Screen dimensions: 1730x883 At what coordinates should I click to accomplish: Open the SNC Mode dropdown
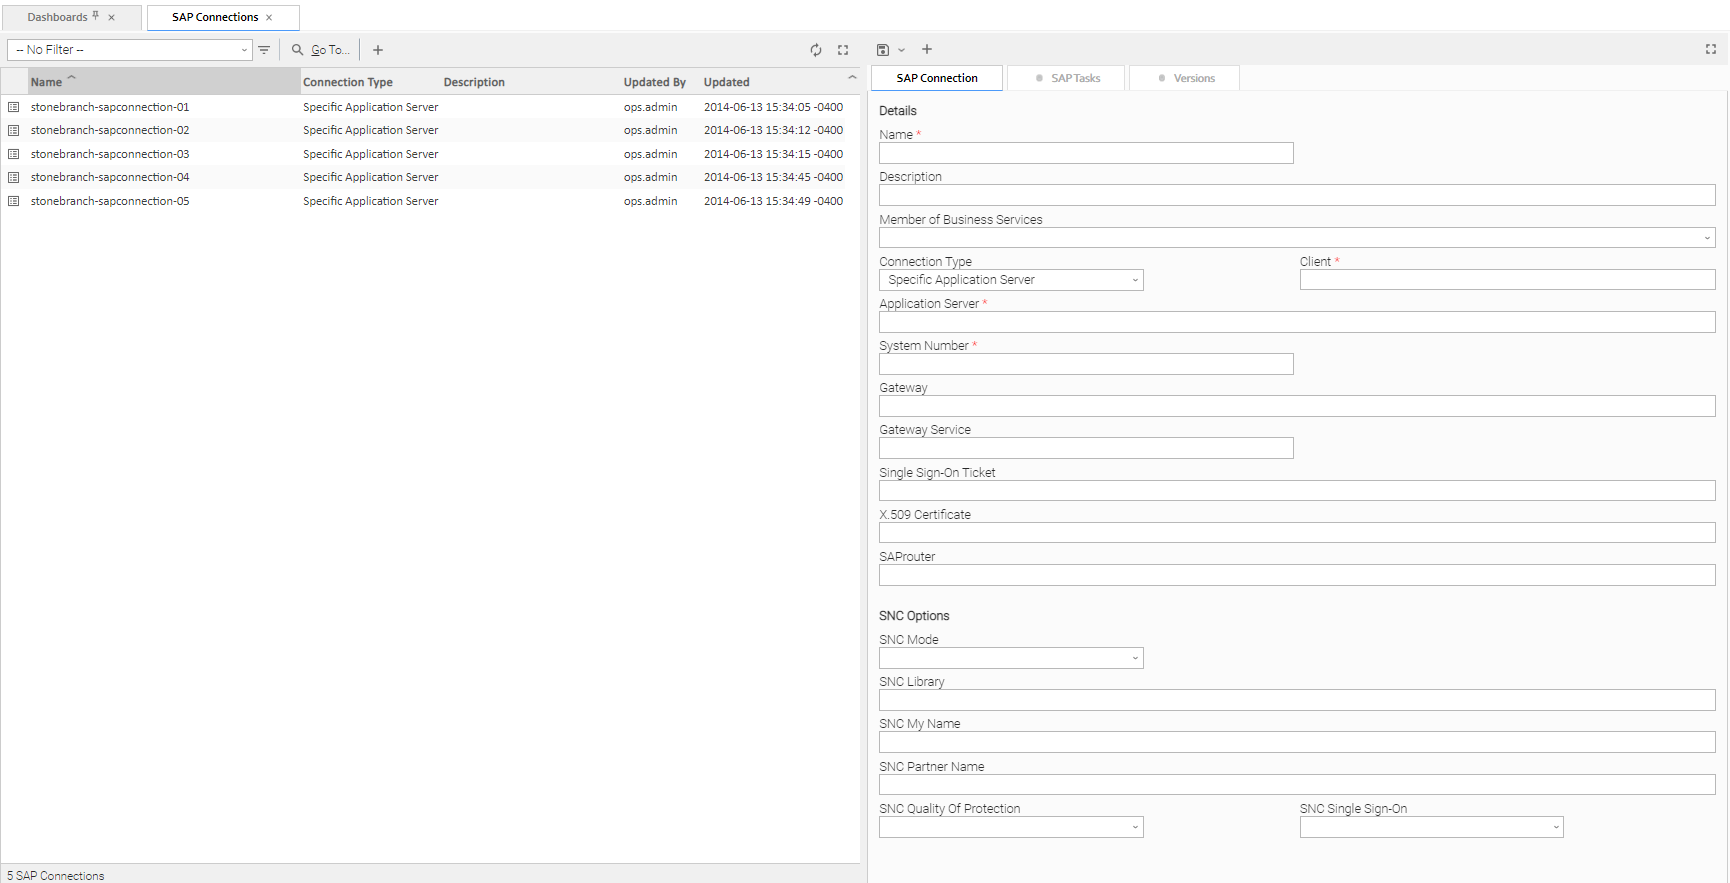[1011, 658]
